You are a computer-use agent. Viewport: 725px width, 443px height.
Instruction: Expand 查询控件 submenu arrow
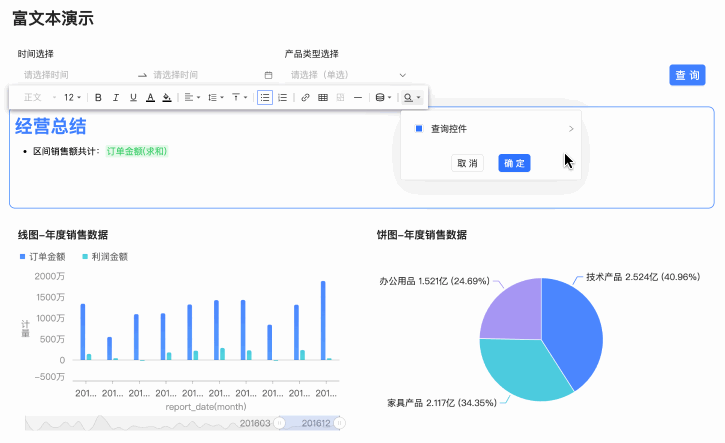point(571,129)
